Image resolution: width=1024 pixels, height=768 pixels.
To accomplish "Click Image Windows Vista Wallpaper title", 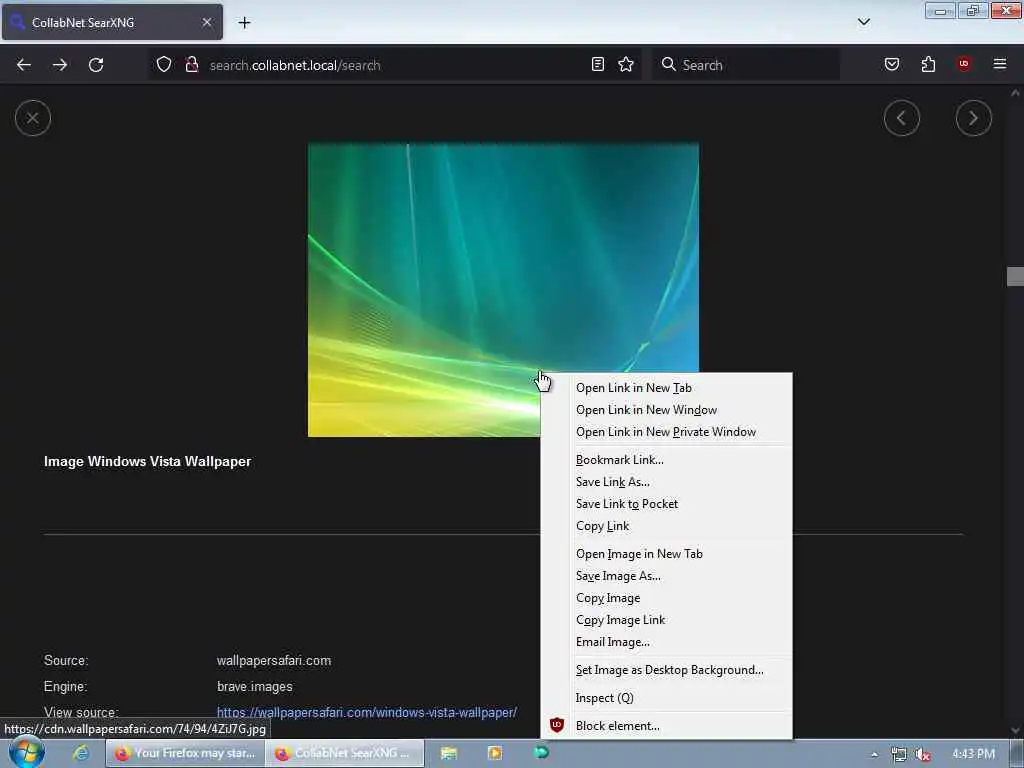I will coord(147,462).
